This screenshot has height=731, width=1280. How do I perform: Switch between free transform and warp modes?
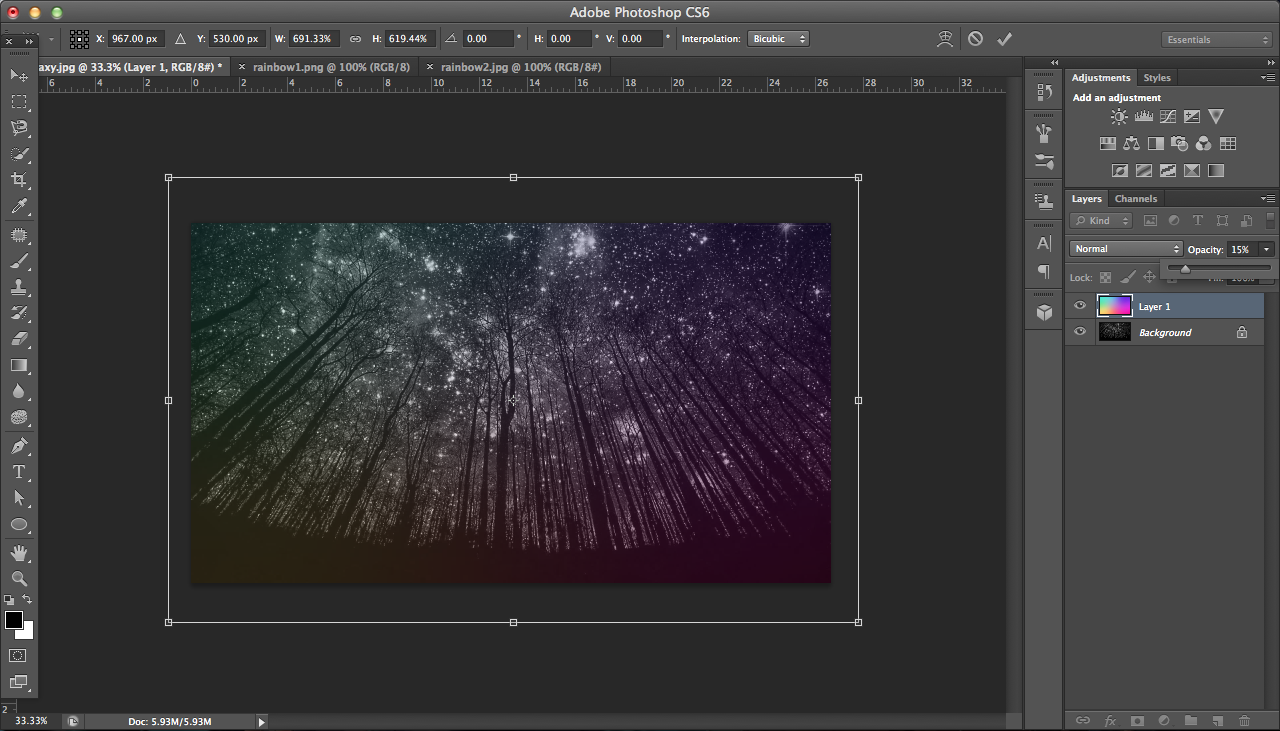point(945,39)
